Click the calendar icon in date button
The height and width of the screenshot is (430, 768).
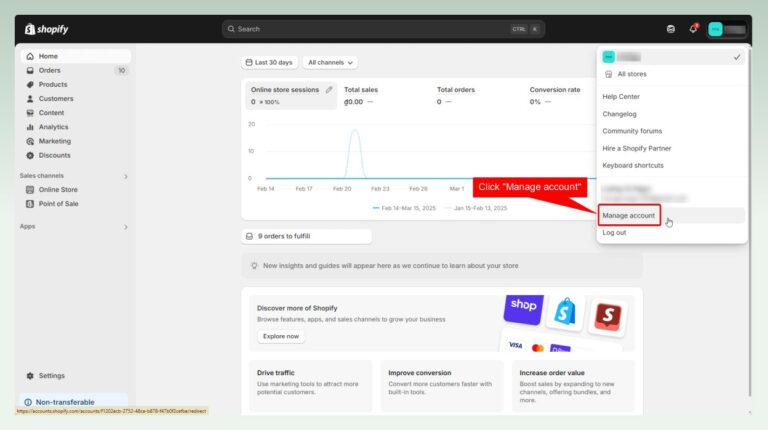tap(249, 63)
